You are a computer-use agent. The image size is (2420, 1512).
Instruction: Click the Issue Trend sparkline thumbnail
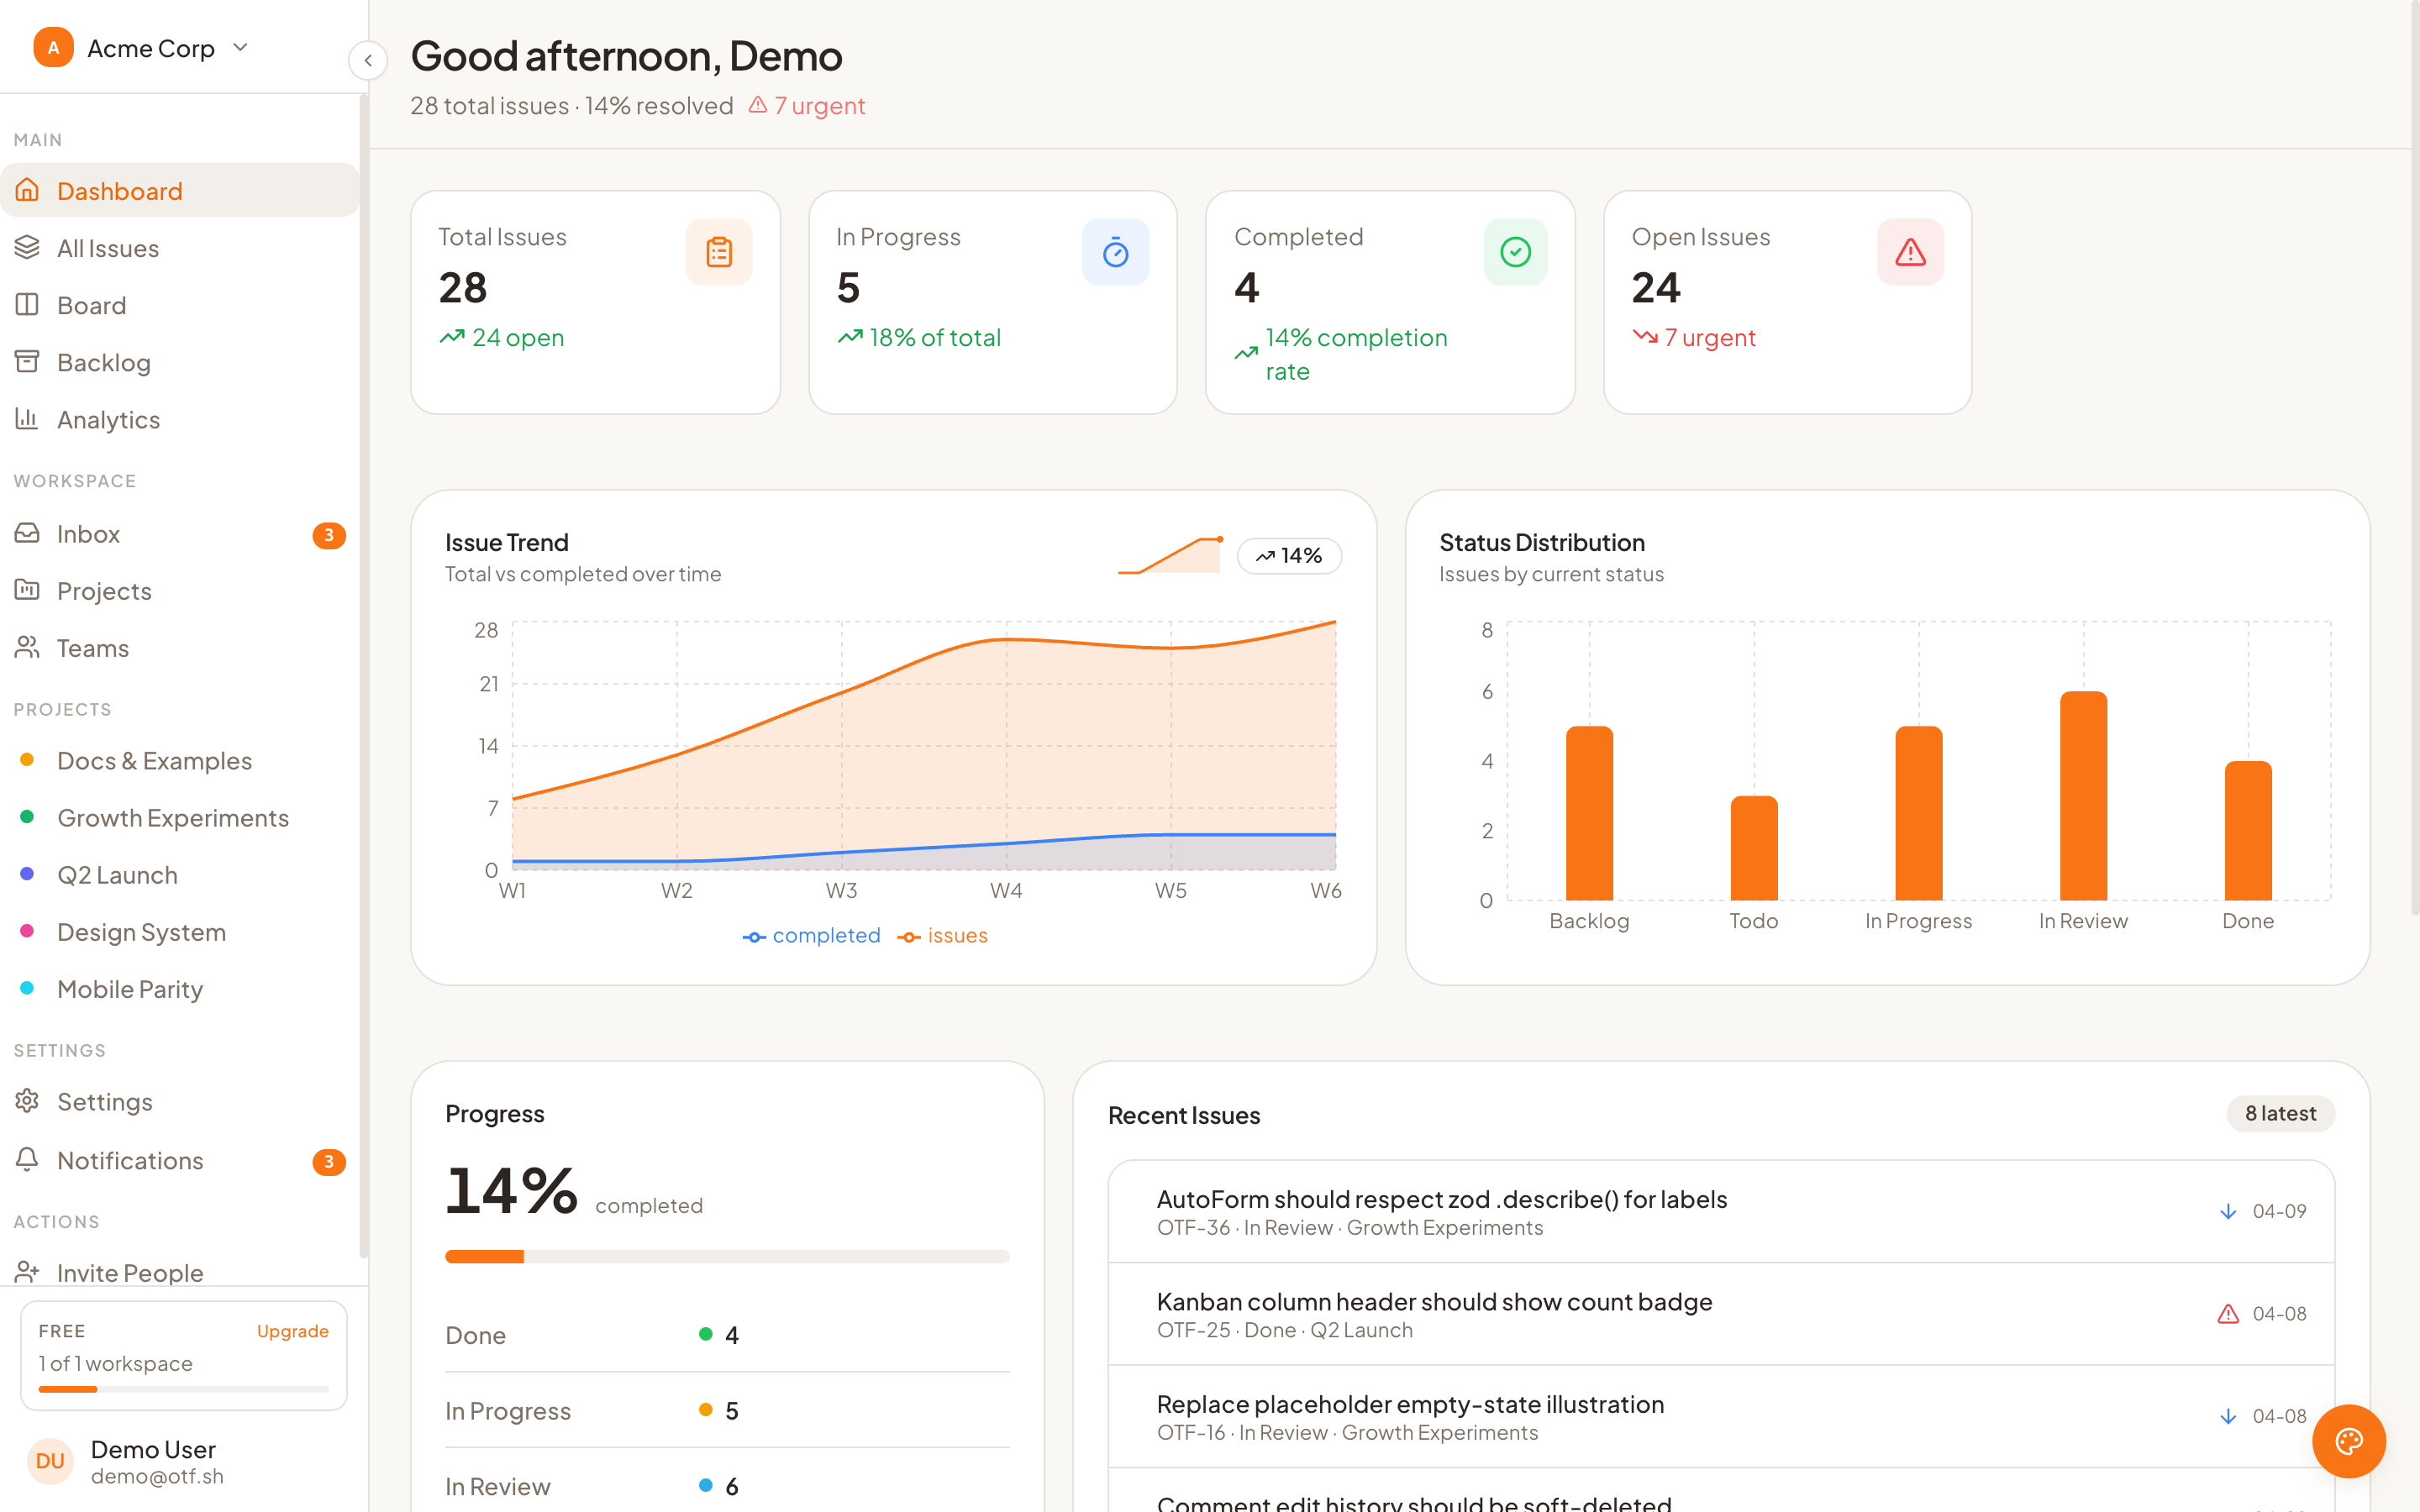click(x=1170, y=555)
